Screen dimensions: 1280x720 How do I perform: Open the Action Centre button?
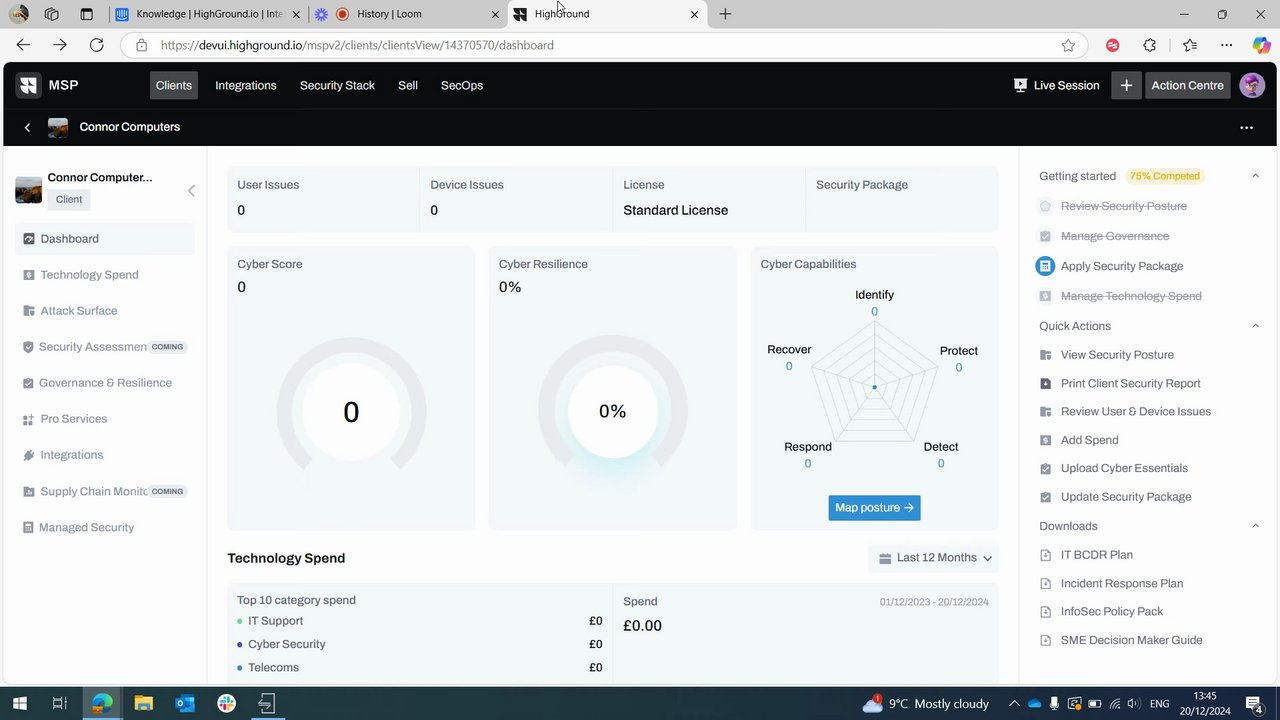coord(1187,85)
